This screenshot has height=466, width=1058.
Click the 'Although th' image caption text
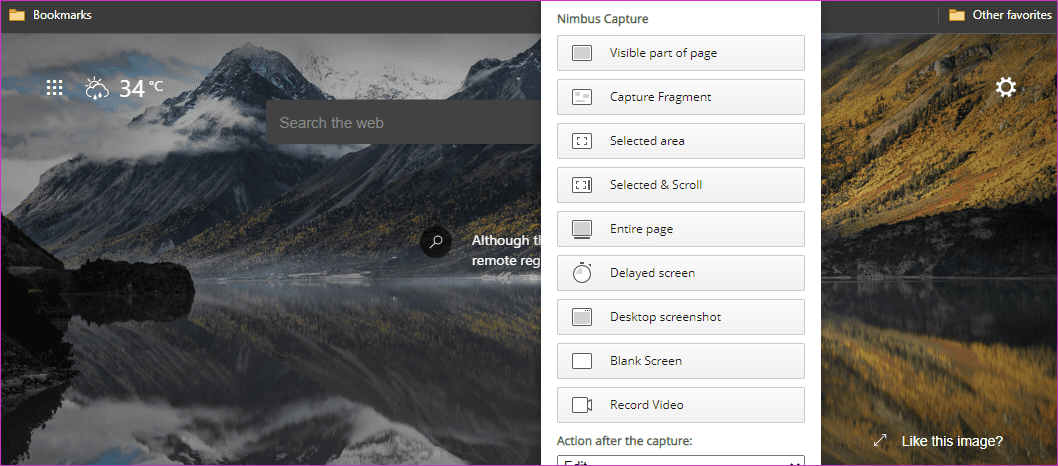[x=507, y=240]
